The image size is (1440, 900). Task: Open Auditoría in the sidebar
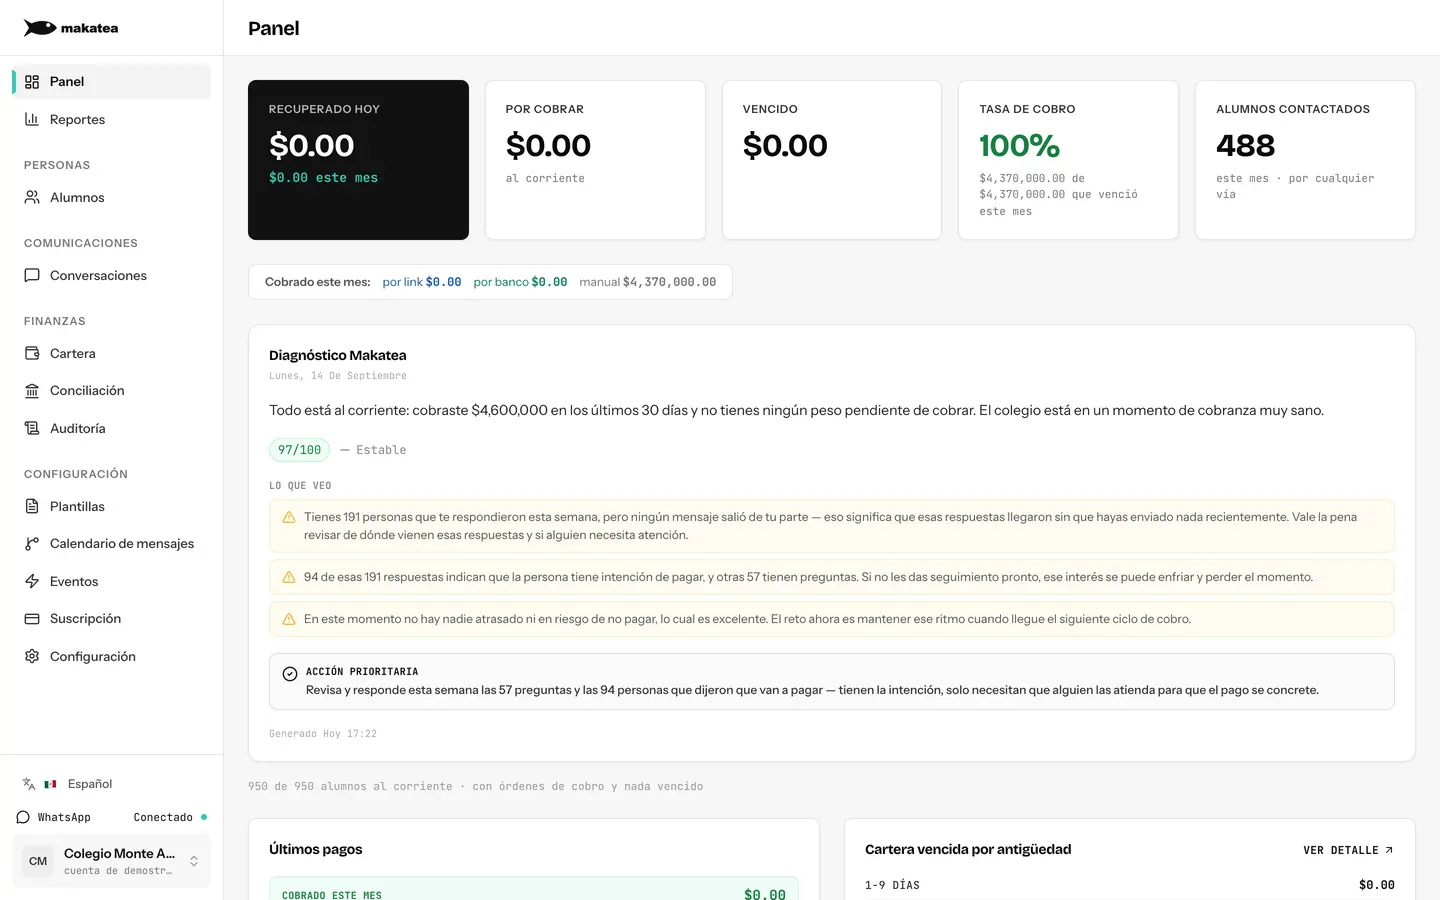(x=112, y=428)
